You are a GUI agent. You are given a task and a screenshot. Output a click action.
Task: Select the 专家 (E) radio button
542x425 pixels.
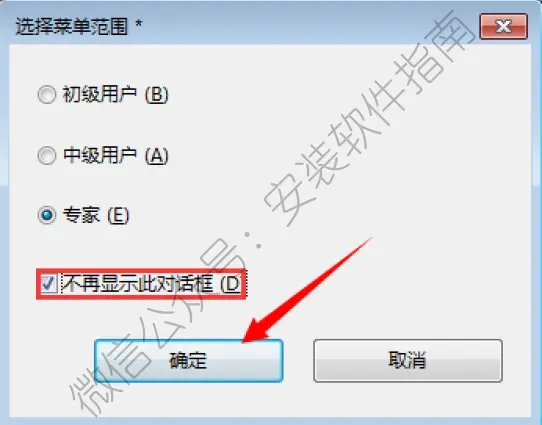pos(47,215)
